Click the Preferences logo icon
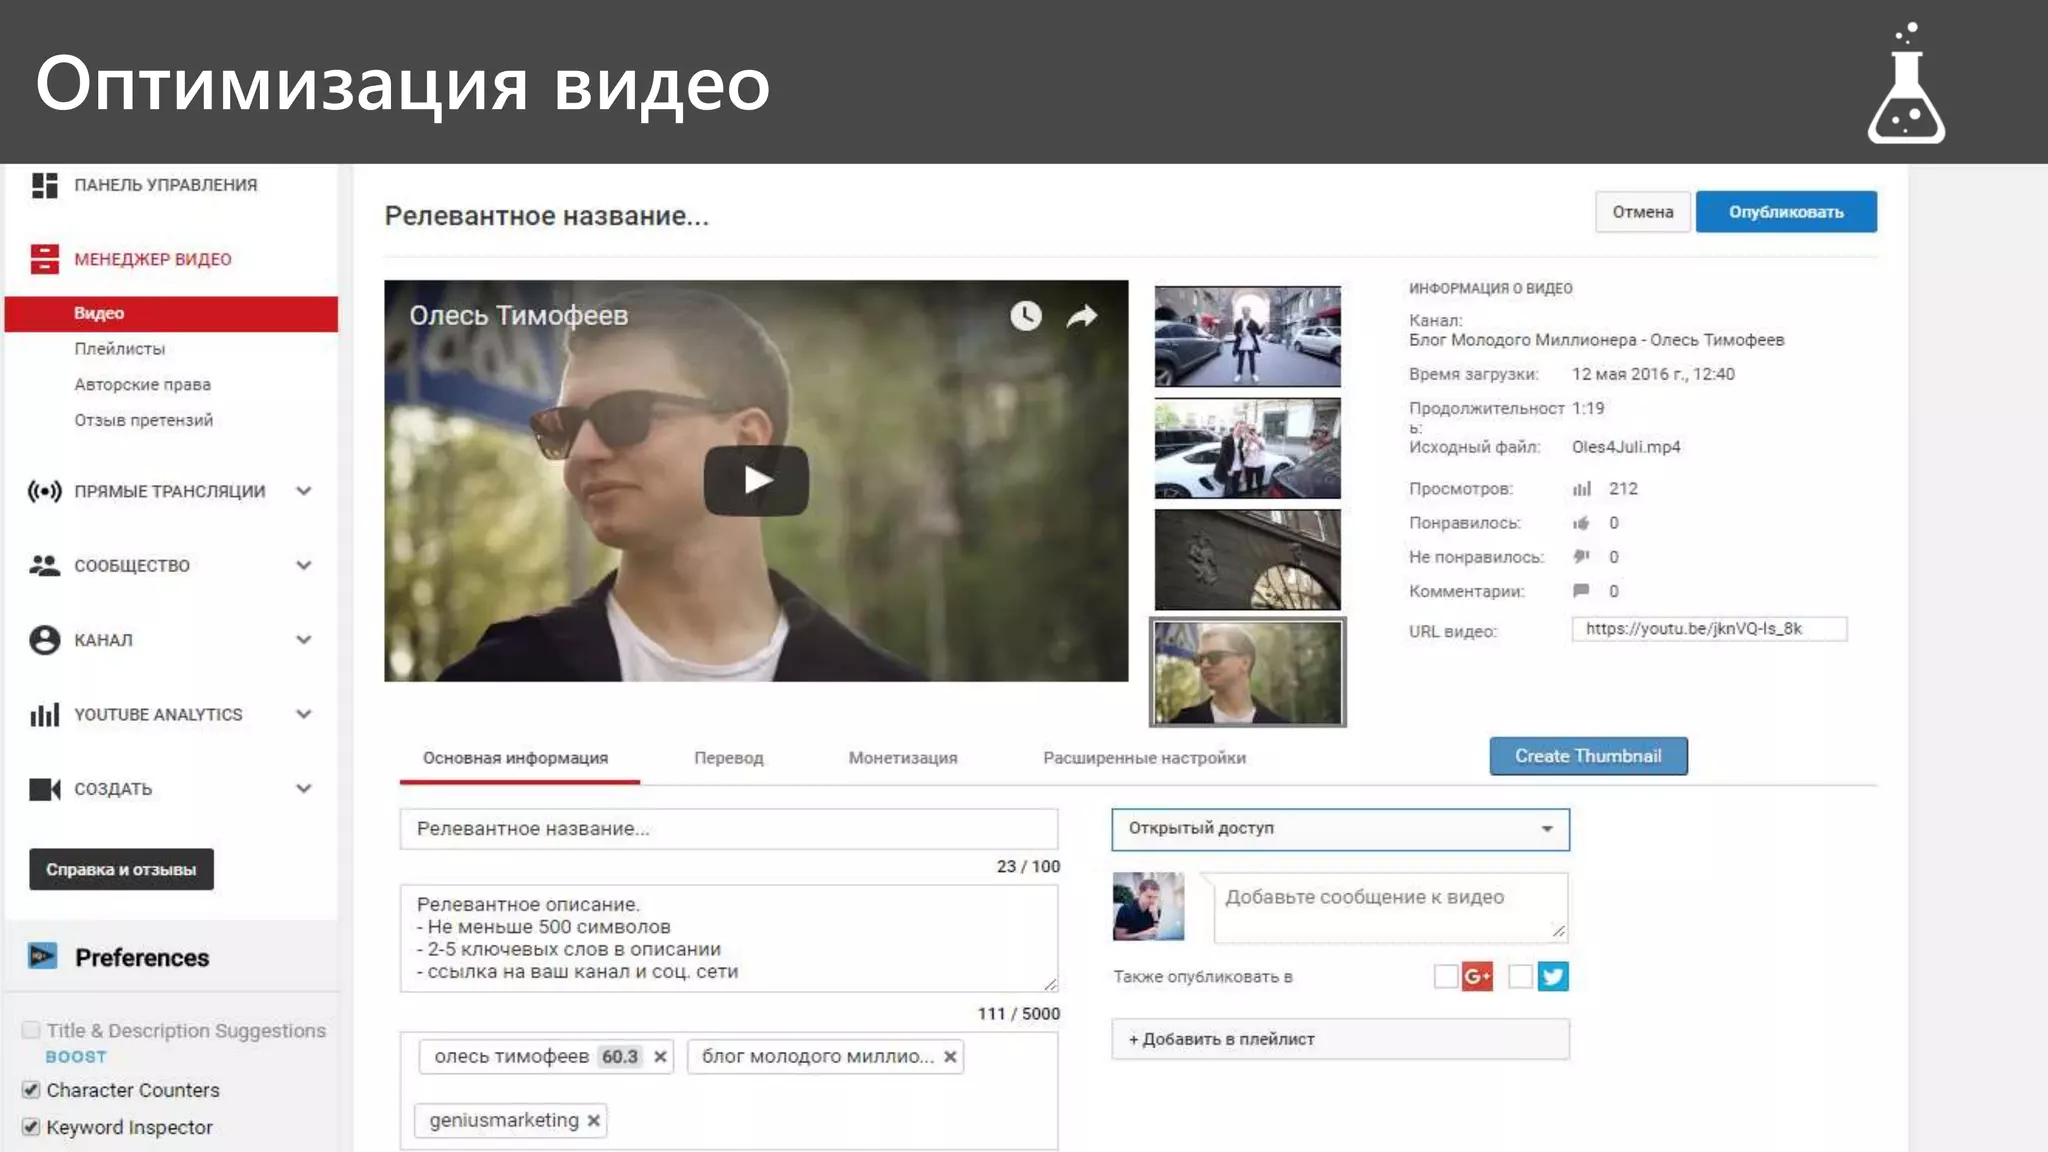Image resolution: width=2048 pixels, height=1152 pixels. click(x=42, y=956)
